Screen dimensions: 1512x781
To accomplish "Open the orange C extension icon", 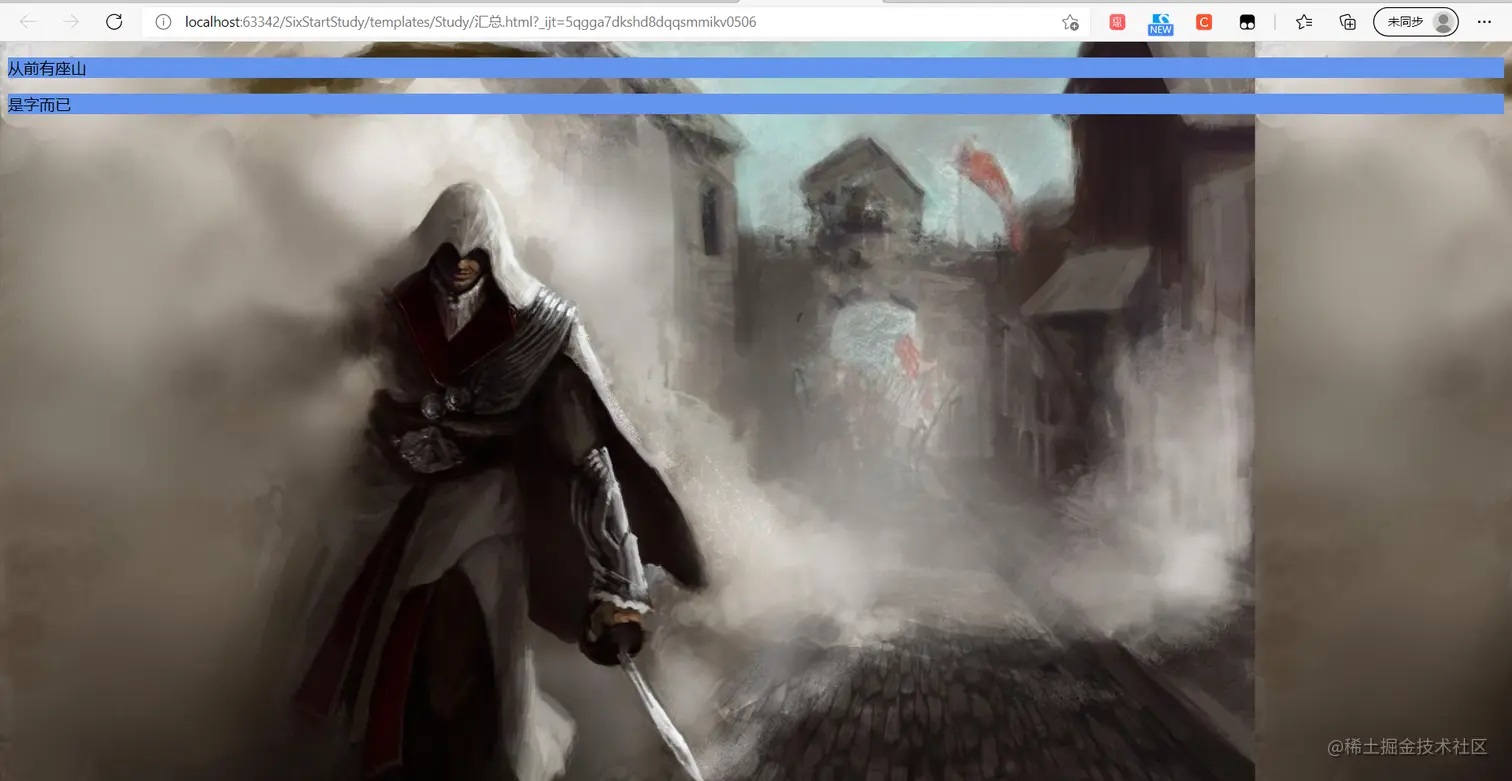I will [x=1203, y=22].
